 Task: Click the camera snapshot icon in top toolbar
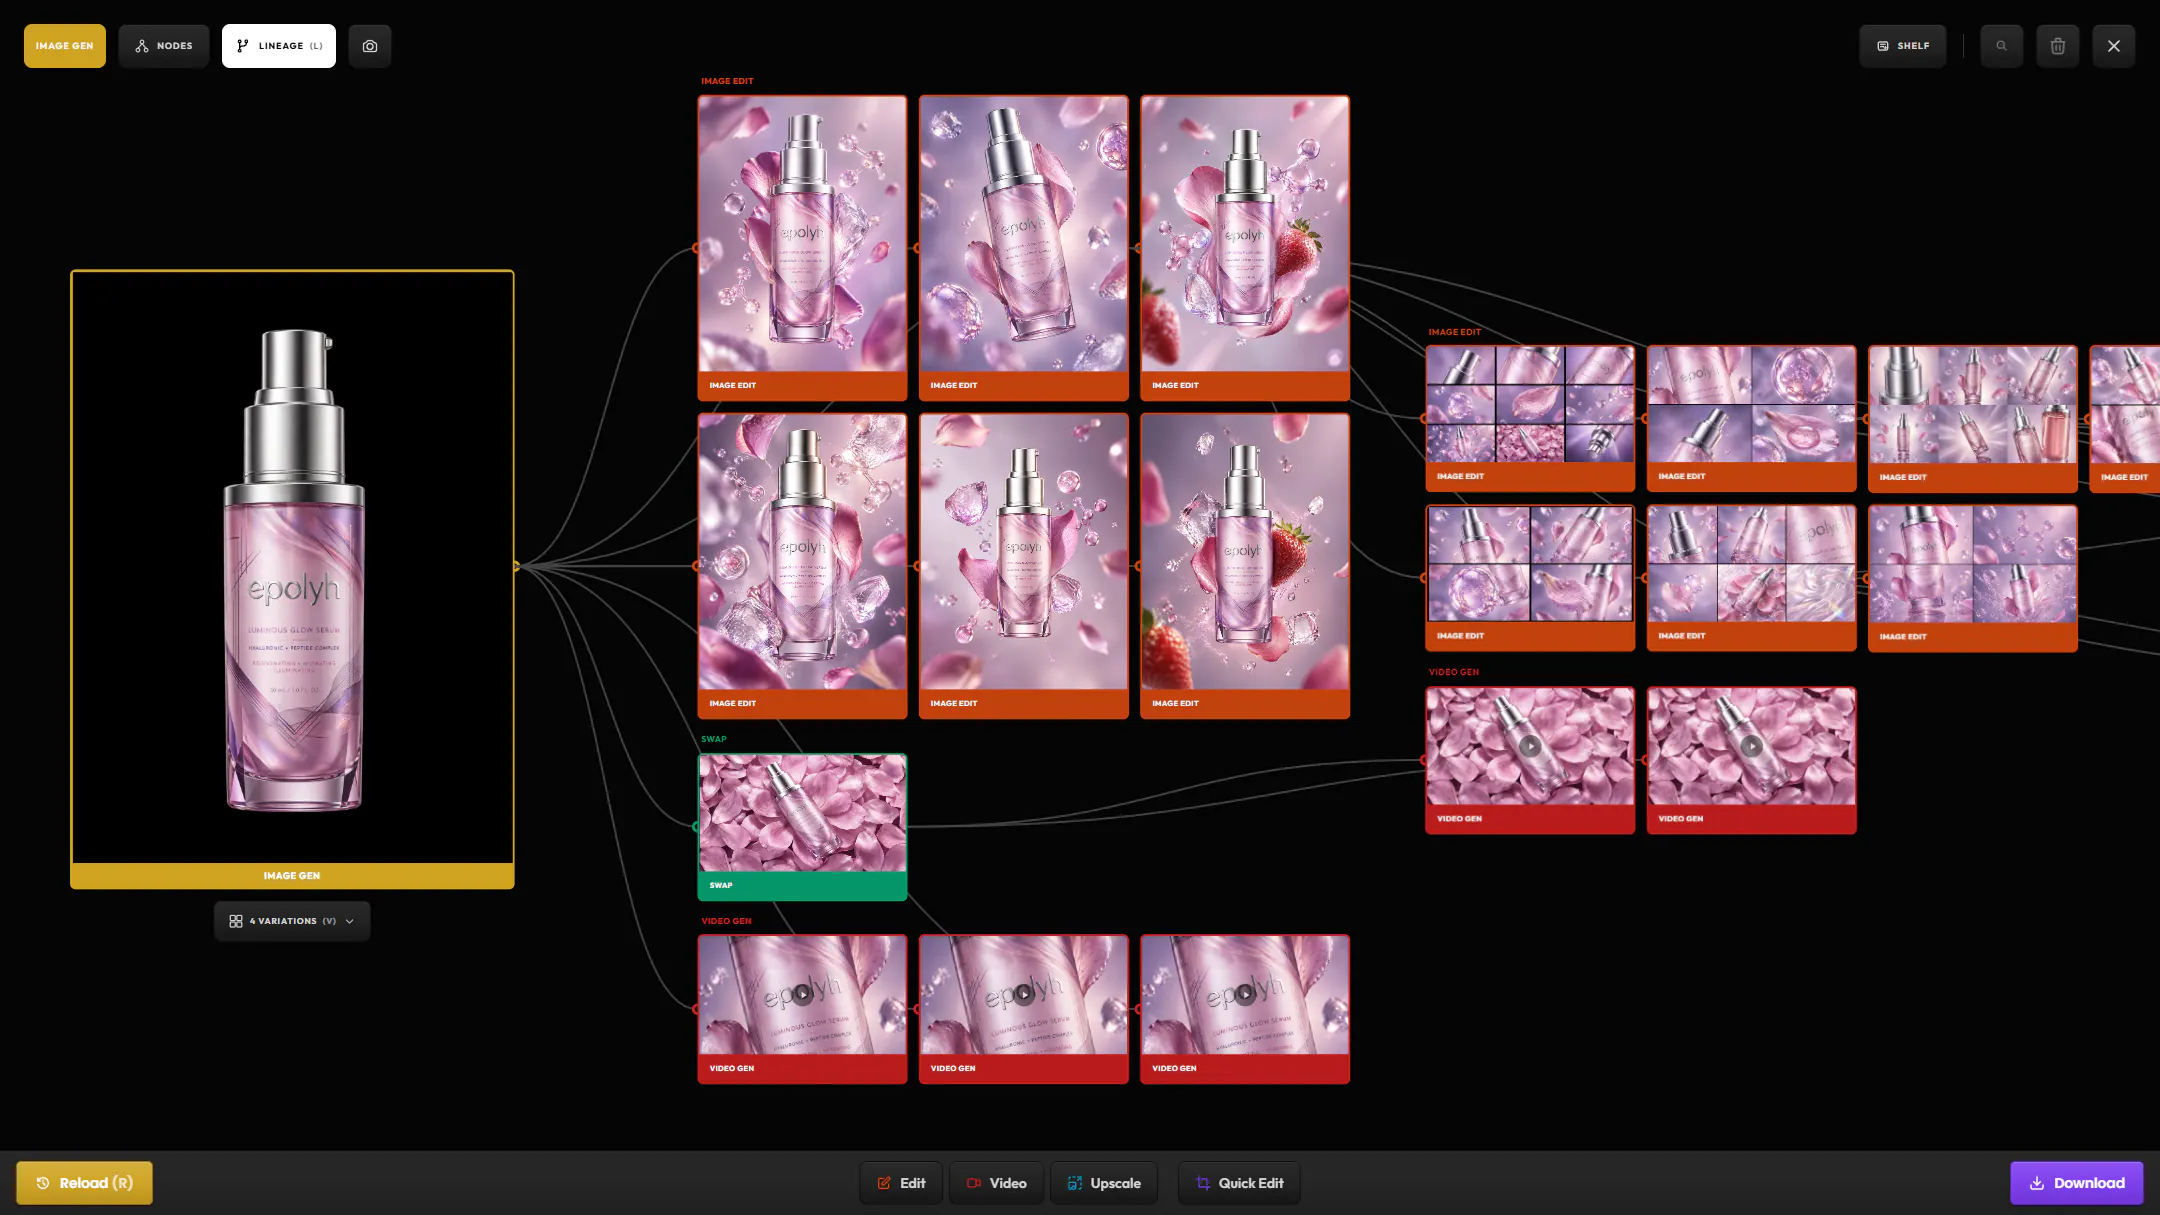(x=370, y=46)
